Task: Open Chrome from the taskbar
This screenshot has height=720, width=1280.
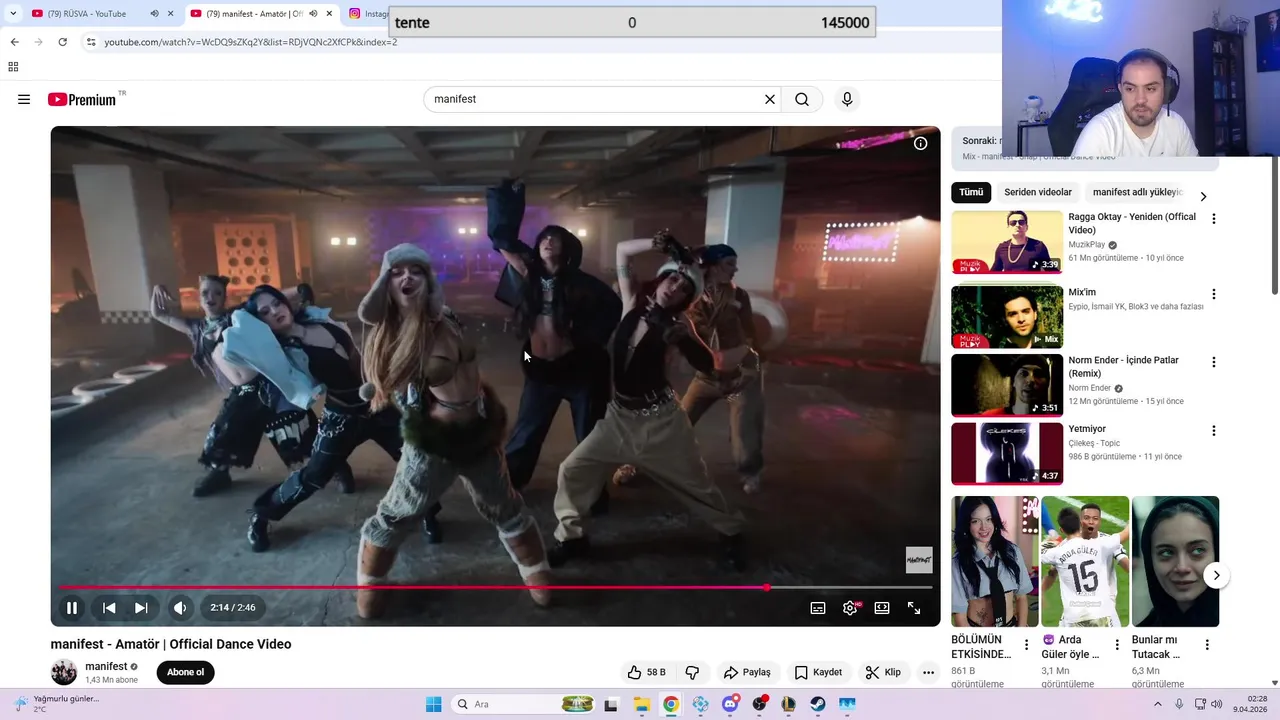Action: click(671, 704)
